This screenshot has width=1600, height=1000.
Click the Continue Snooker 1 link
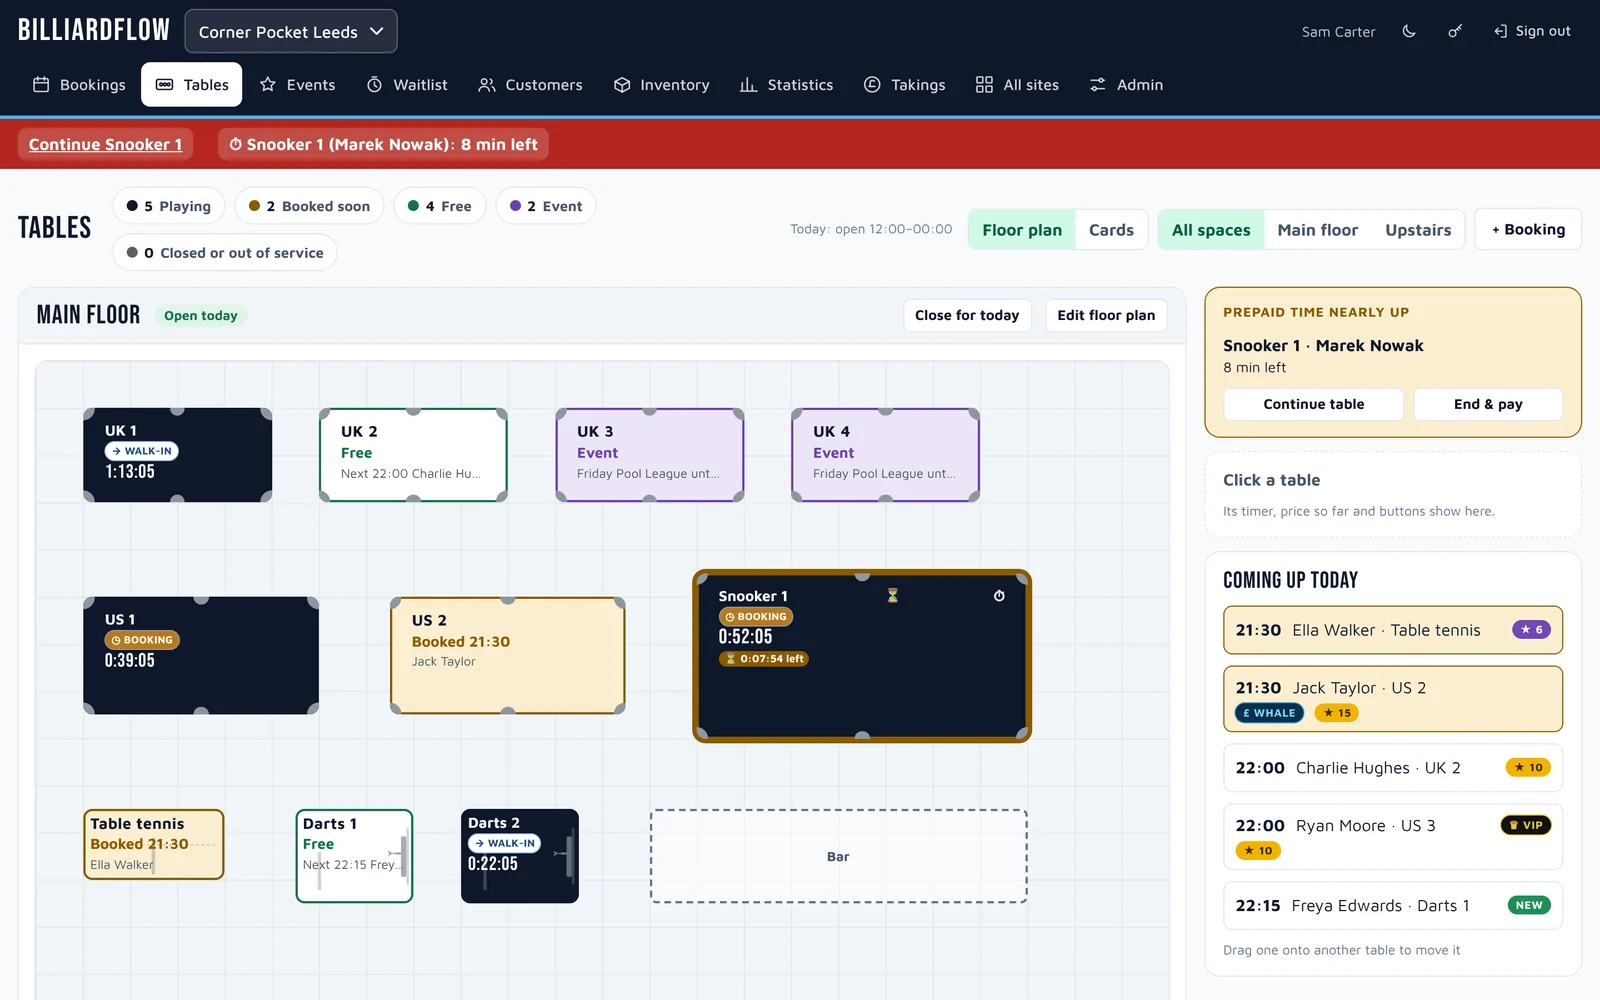(105, 144)
